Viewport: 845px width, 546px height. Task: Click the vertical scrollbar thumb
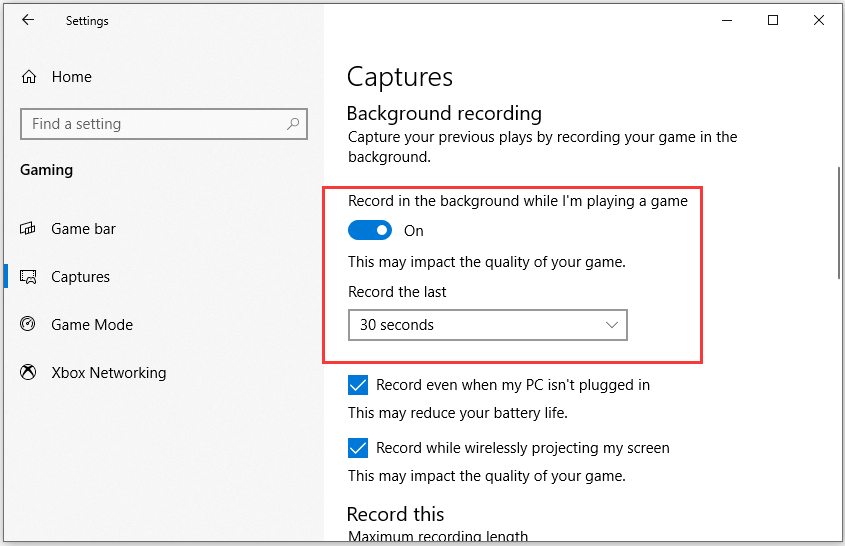click(x=839, y=223)
